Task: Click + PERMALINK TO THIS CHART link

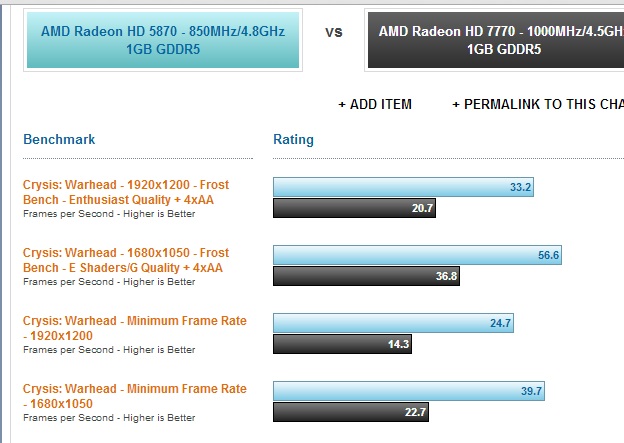Action: click(x=537, y=104)
